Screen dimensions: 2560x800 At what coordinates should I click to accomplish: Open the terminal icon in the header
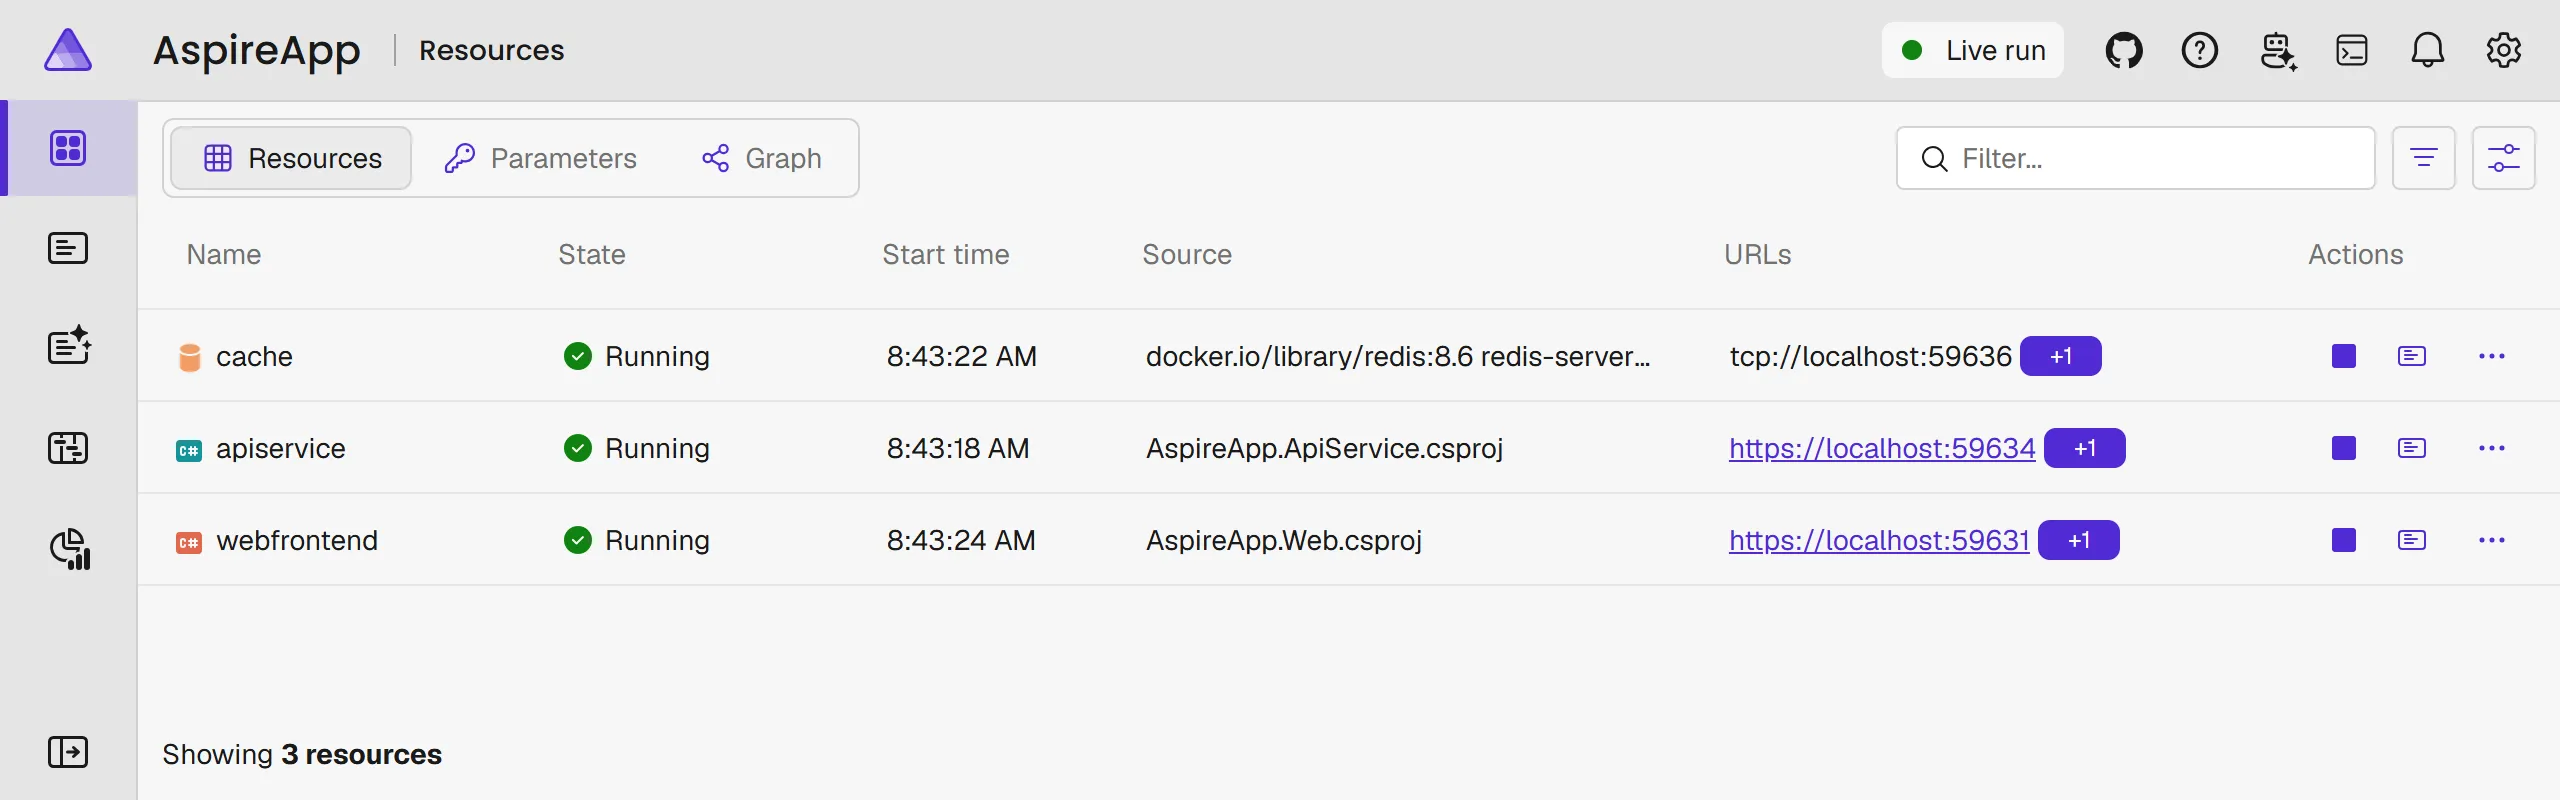pos(2352,50)
